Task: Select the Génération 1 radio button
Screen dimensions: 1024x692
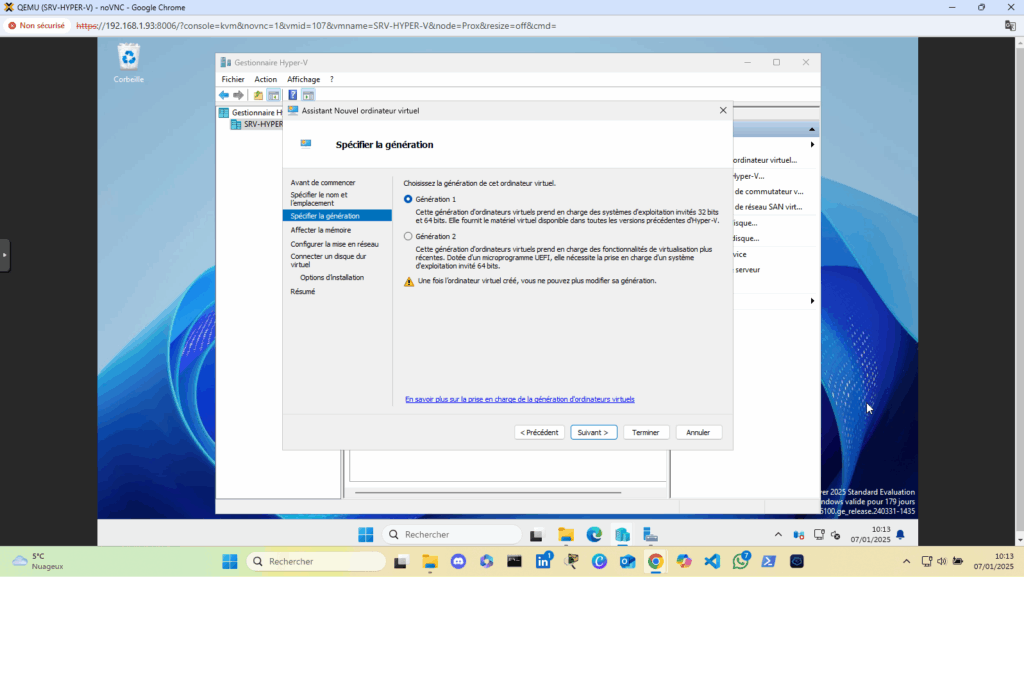Action: pyautogui.click(x=408, y=199)
